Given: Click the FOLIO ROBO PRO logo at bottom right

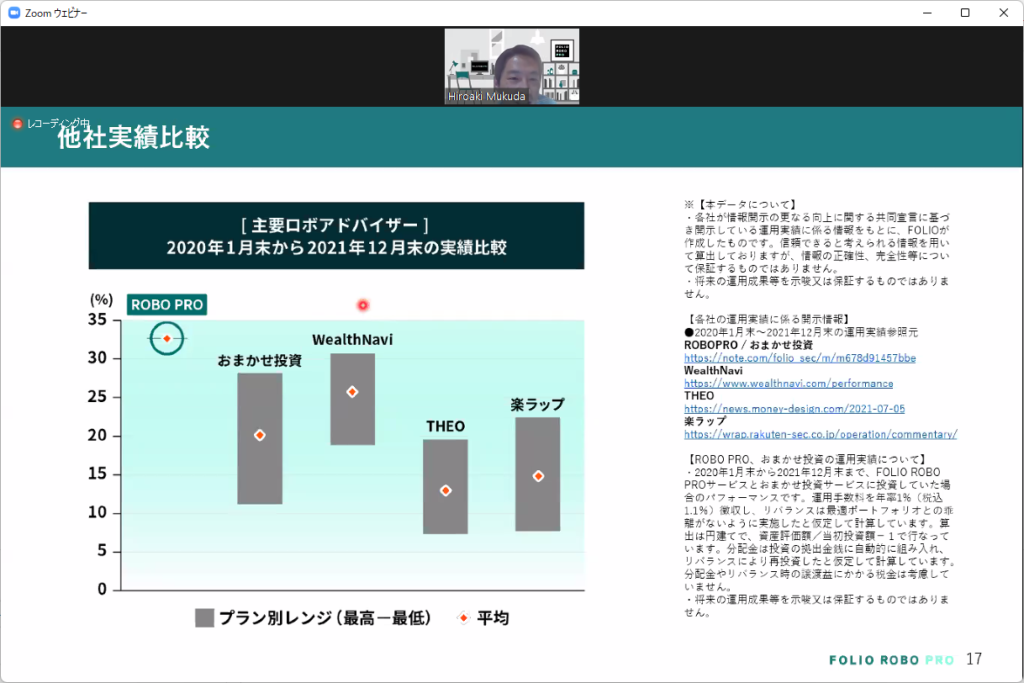Looking at the screenshot, I should pos(889,660).
